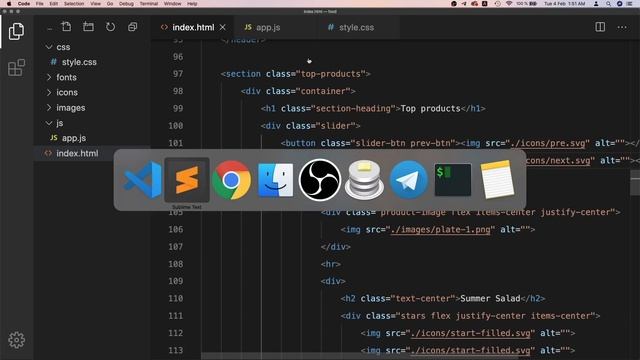Click line number 110 in gutter
Viewport: 640px width, 360px height.
(176, 299)
